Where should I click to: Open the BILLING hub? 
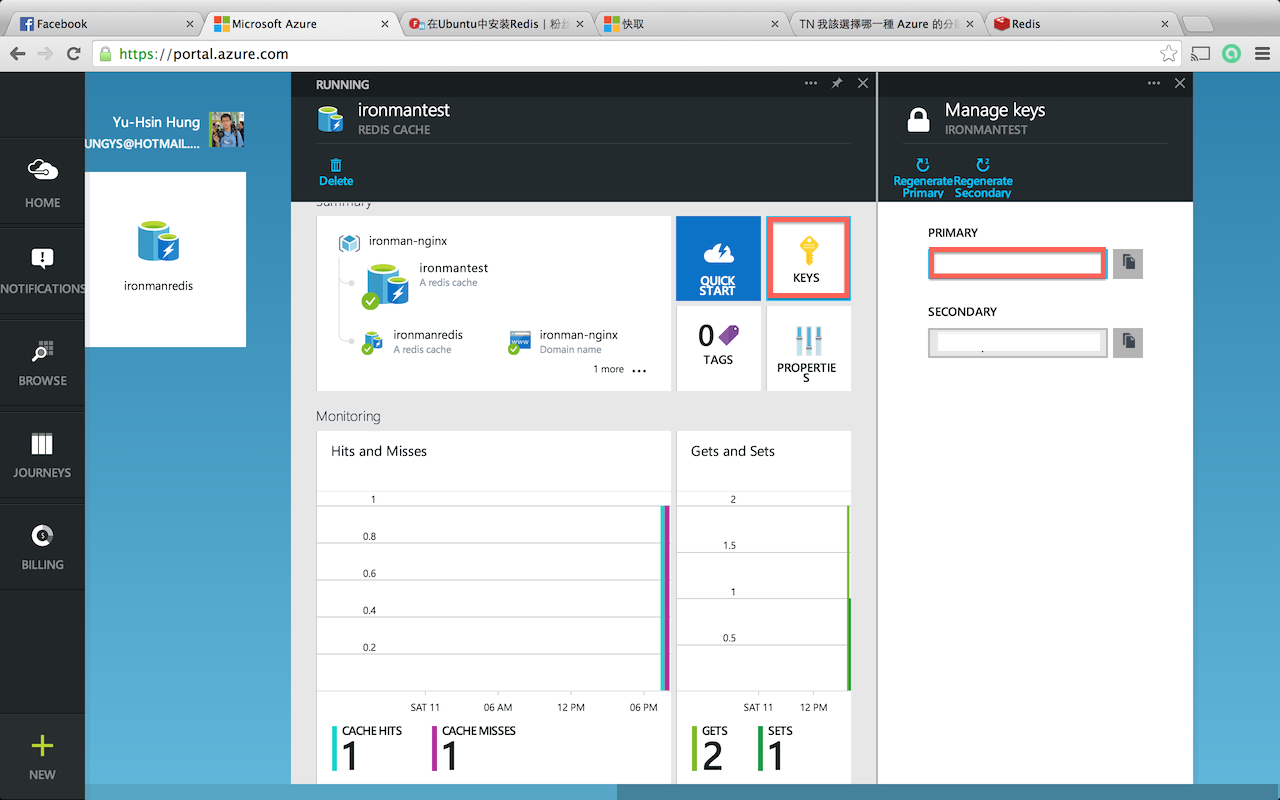(x=42, y=547)
